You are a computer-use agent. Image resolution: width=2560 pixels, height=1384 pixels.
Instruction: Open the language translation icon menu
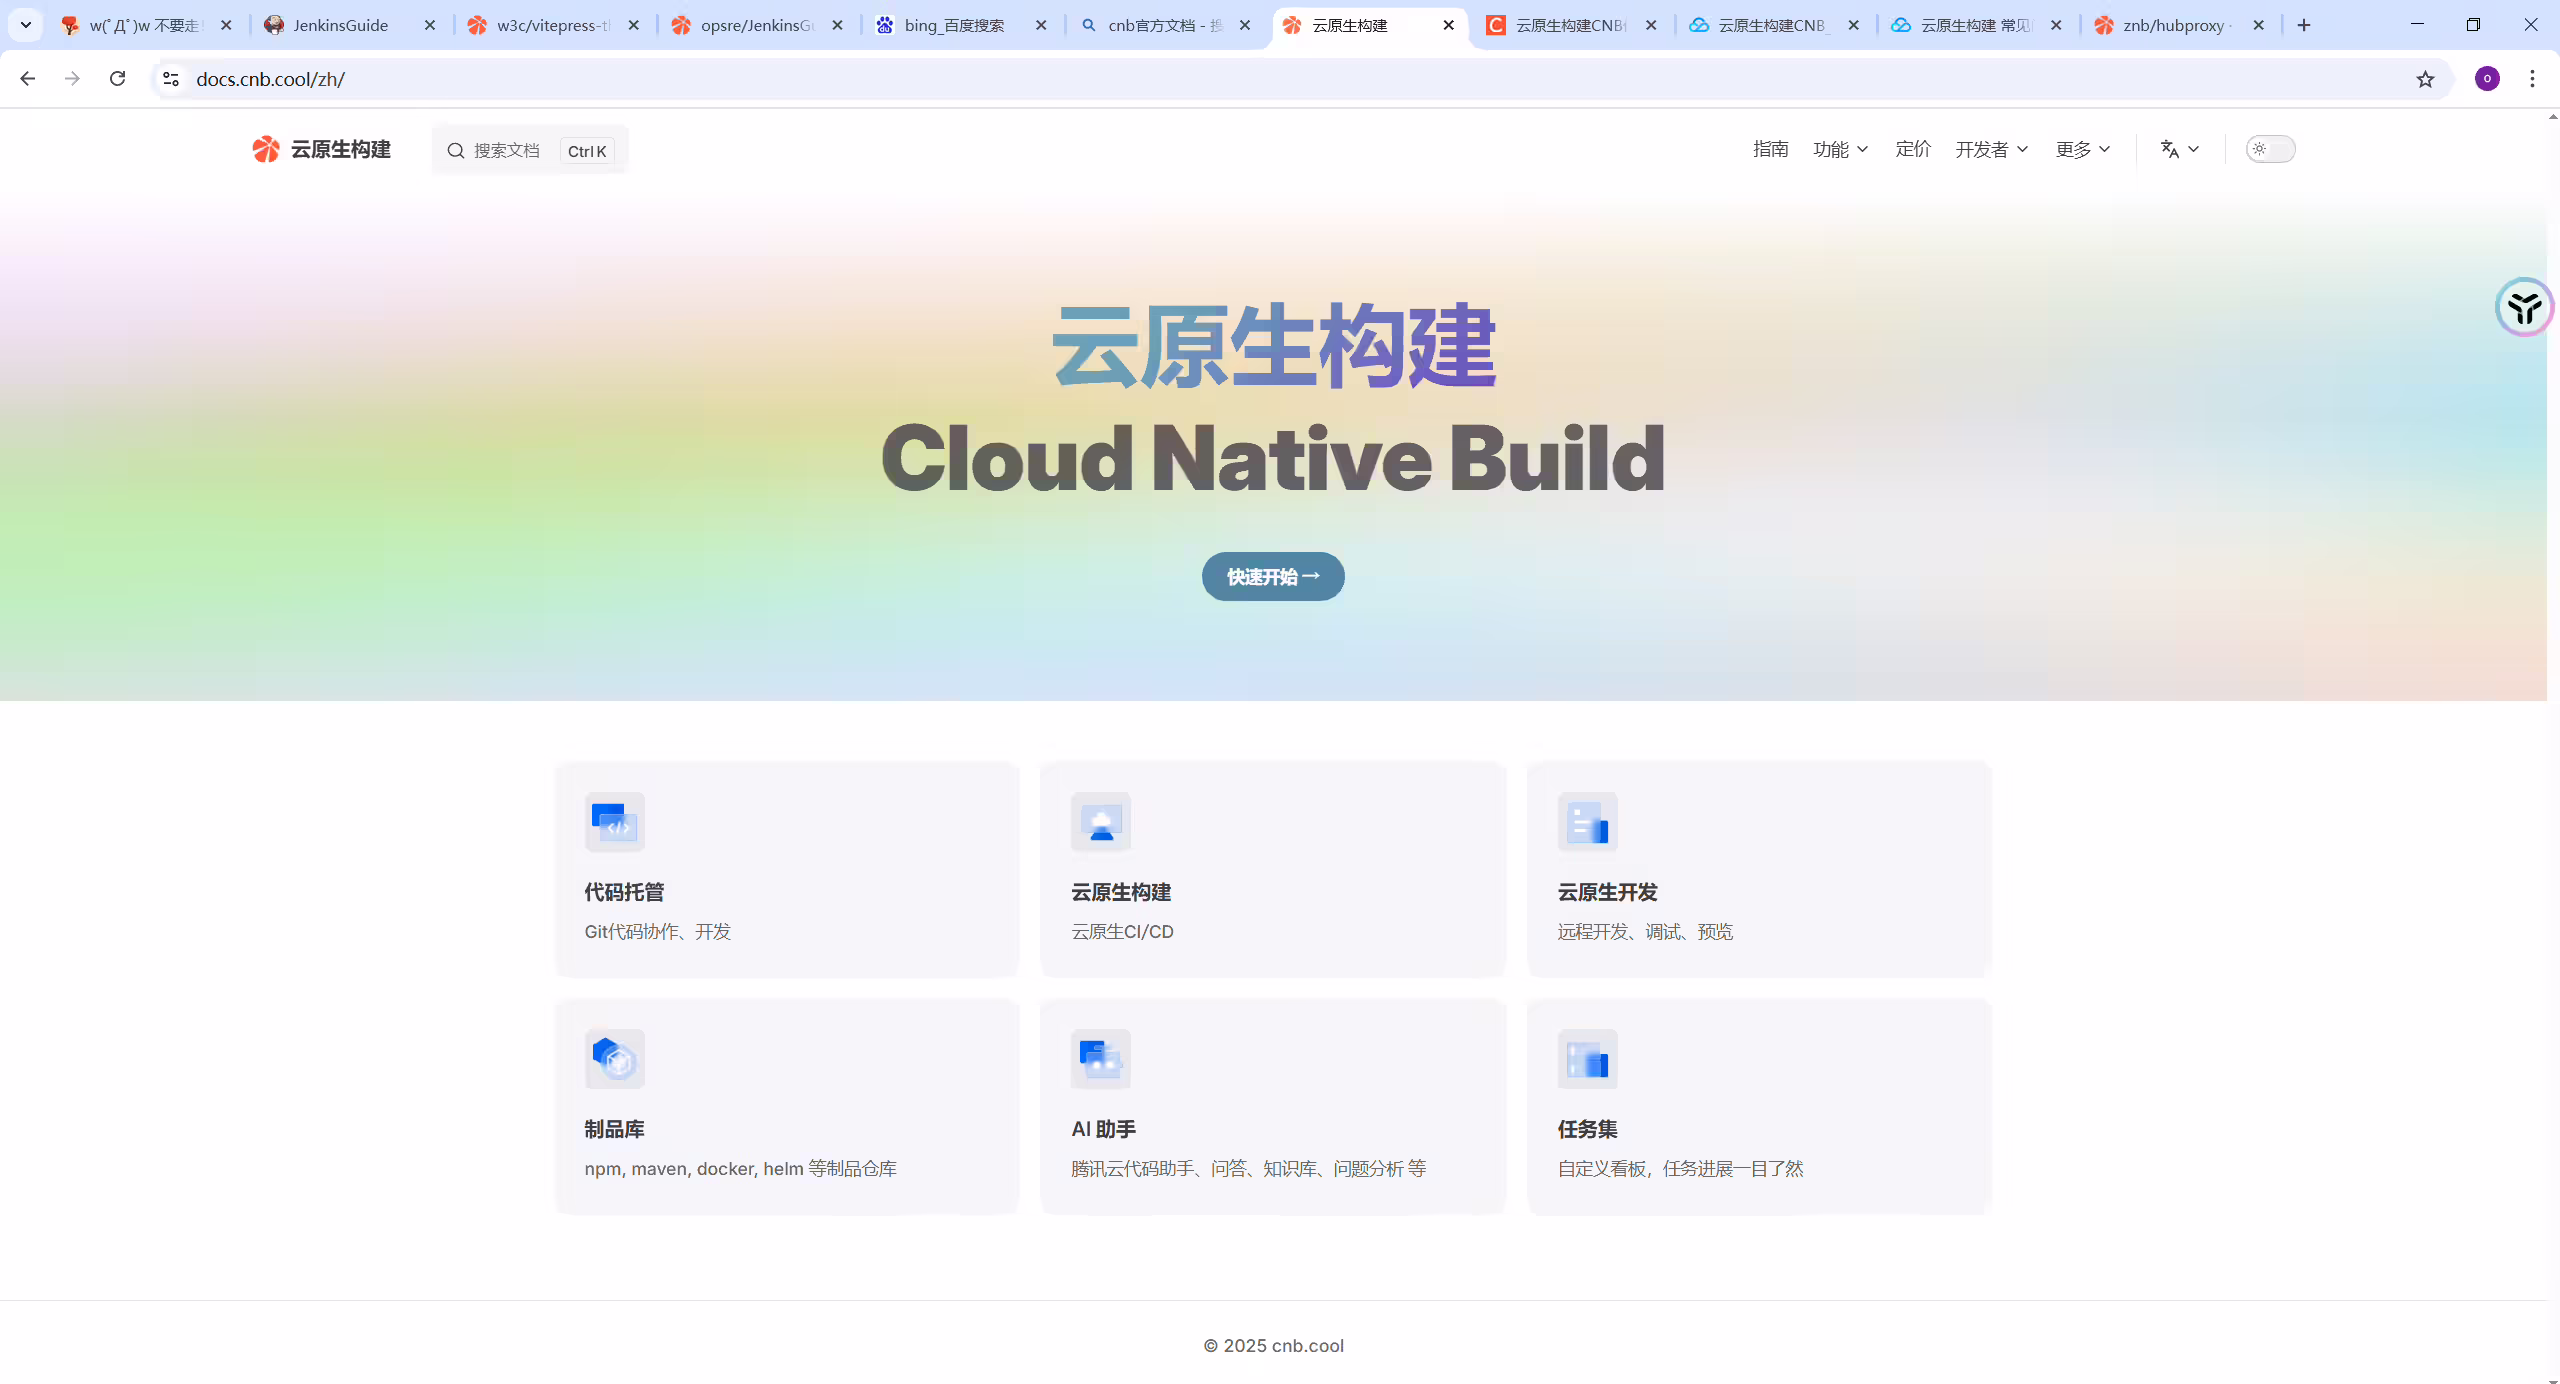coord(2180,149)
